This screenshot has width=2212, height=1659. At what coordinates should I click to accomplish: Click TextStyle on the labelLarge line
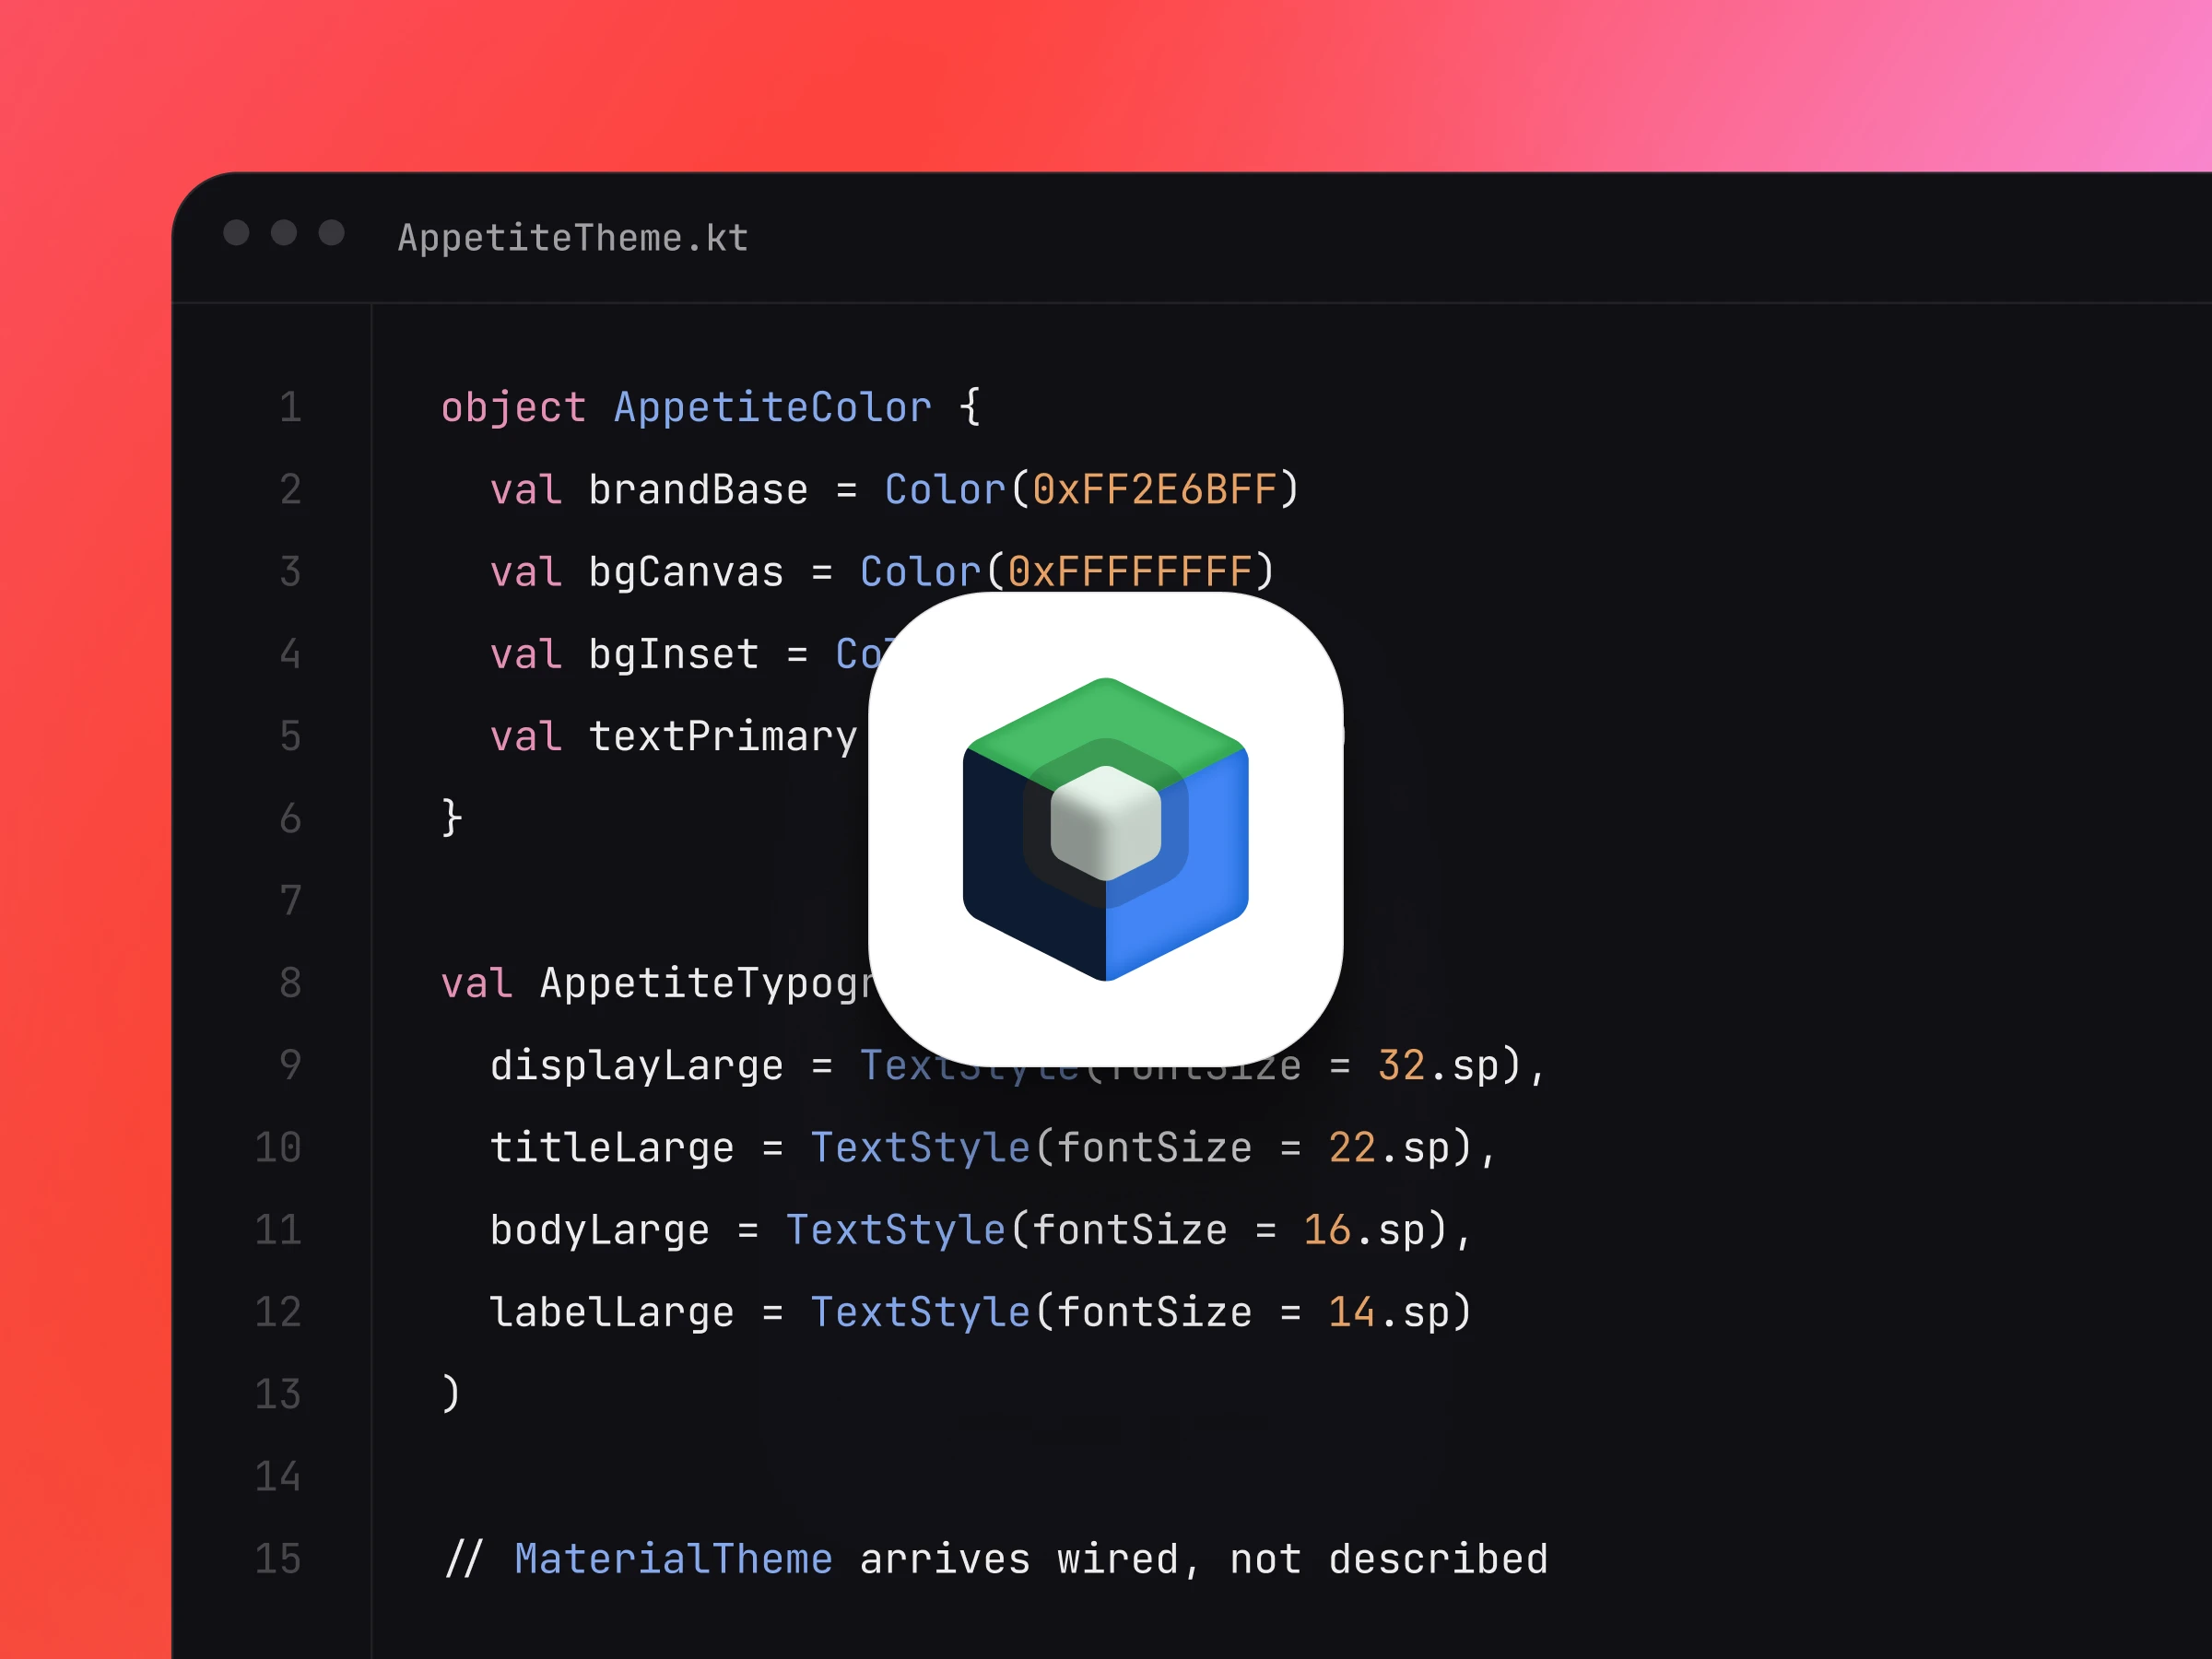pos(920,1312)
